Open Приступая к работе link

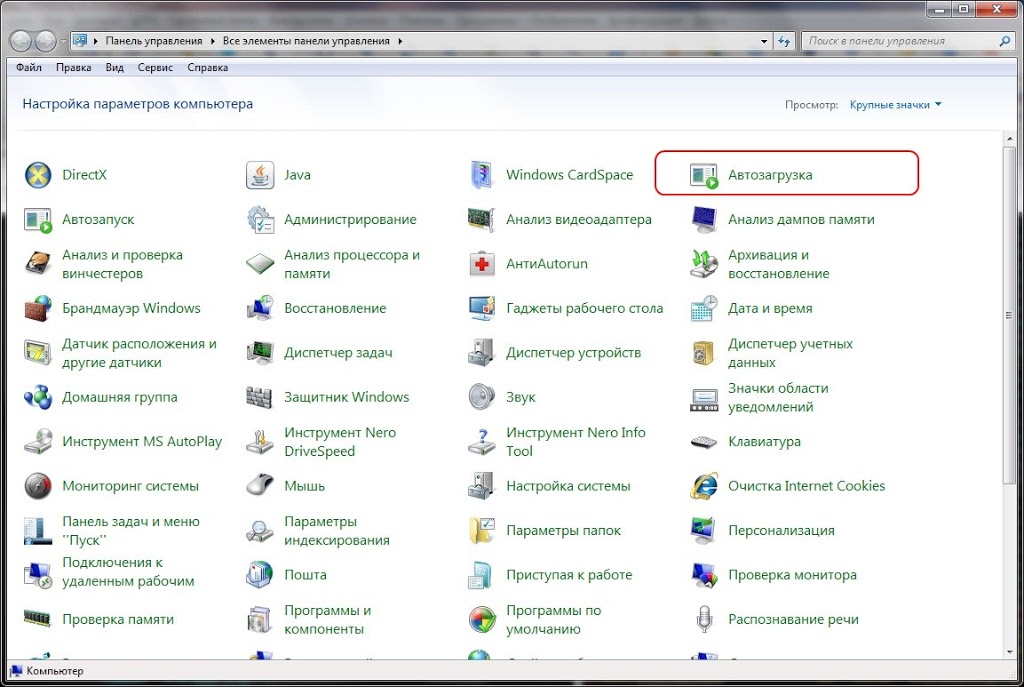569,575
